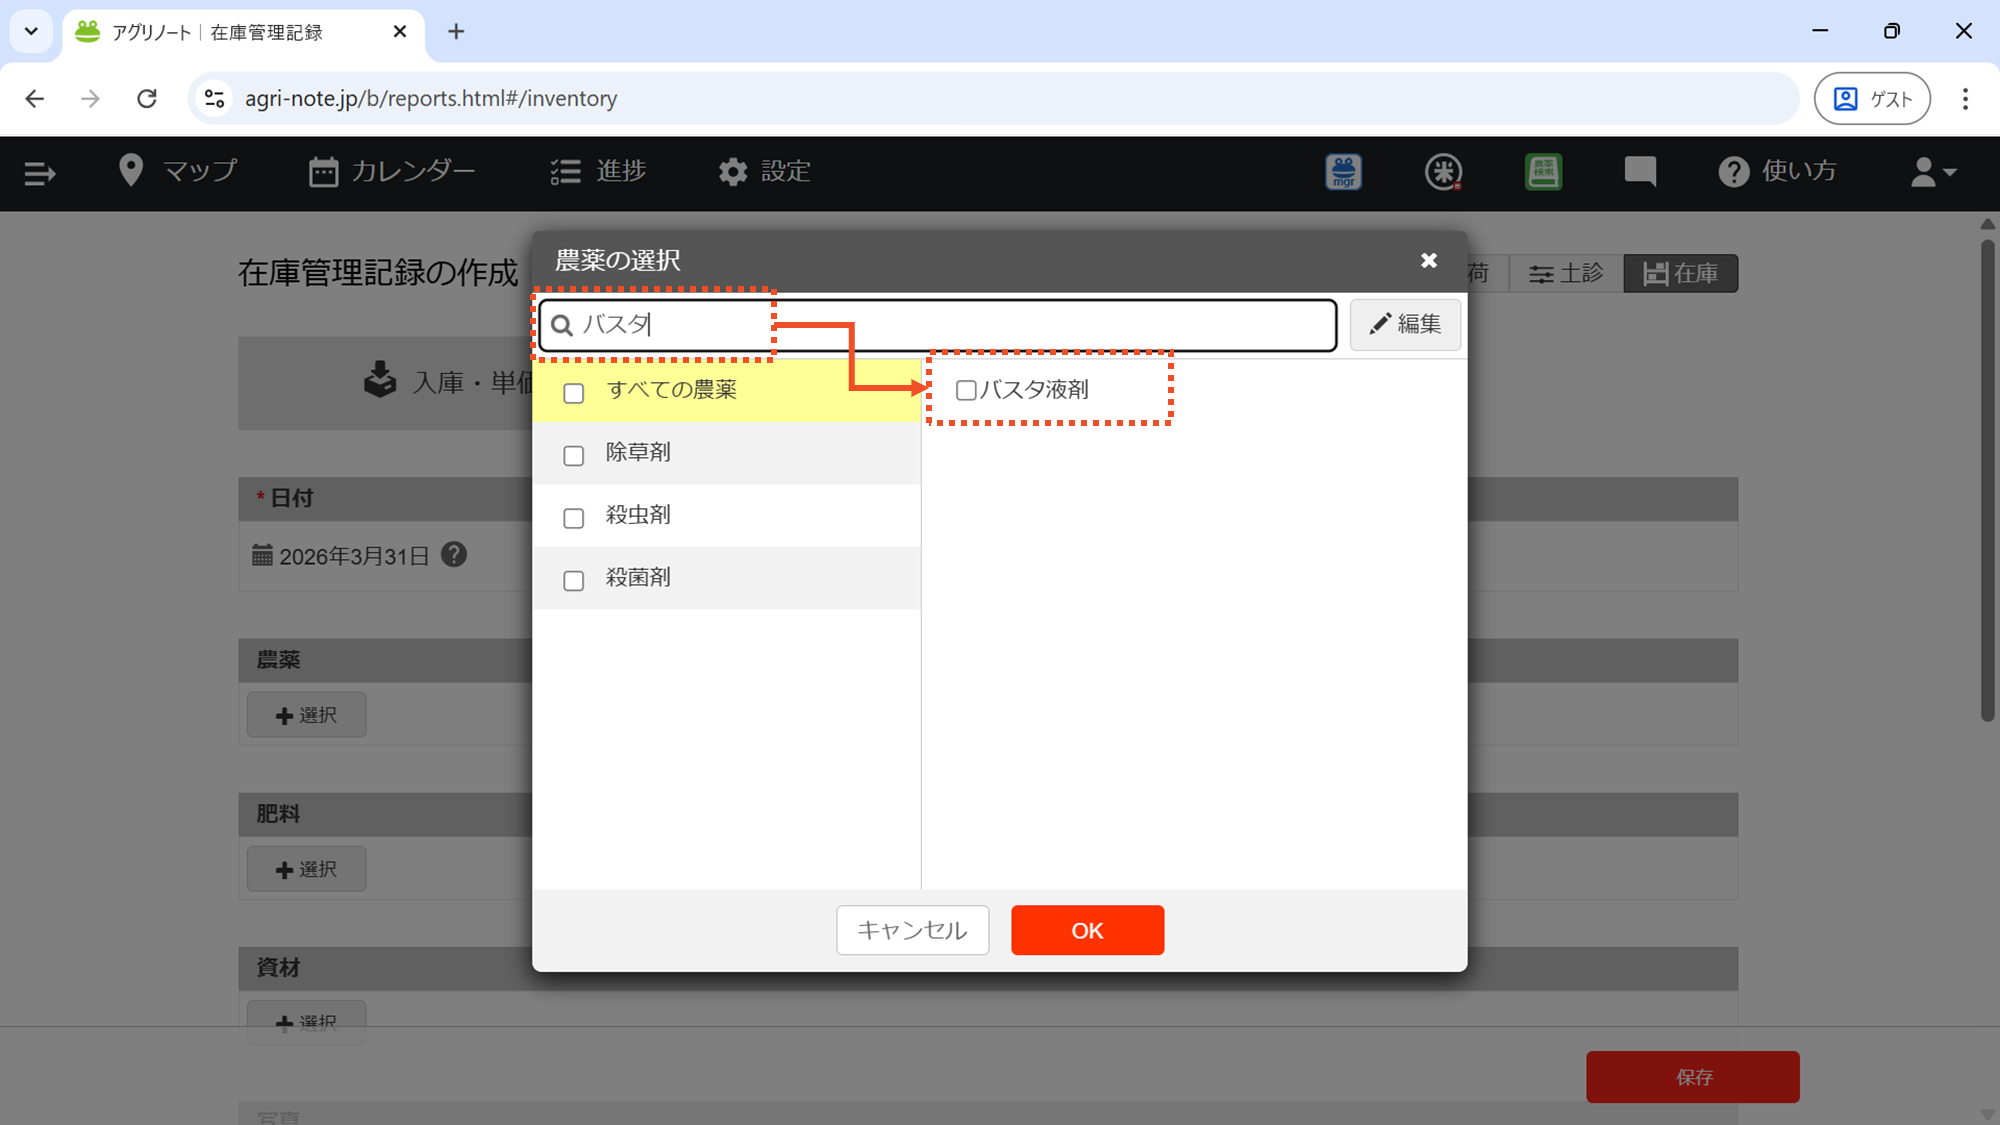Click the page vertical scrollbar

coord(1987,480)
